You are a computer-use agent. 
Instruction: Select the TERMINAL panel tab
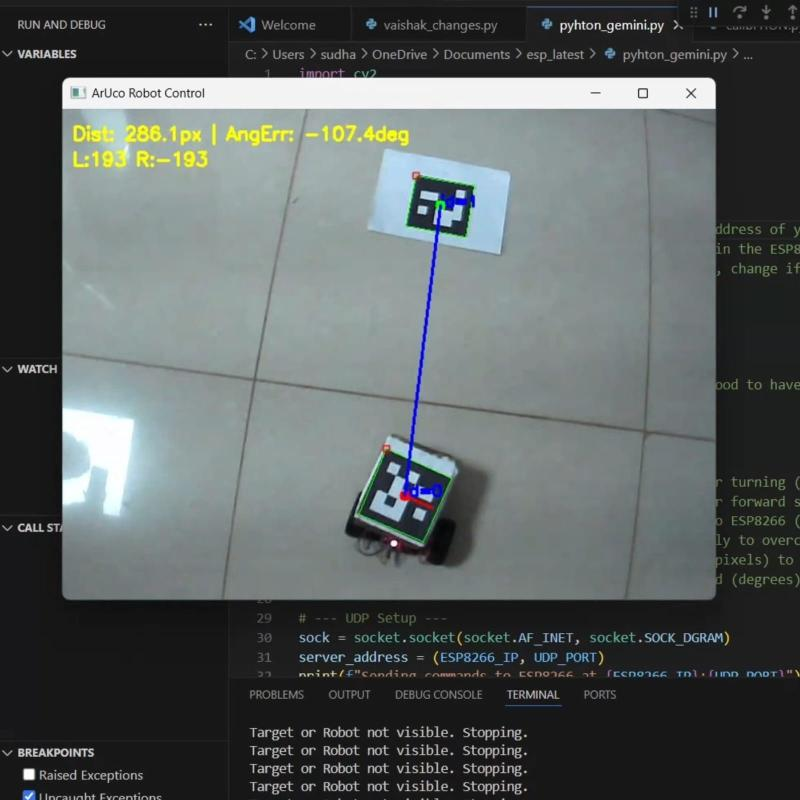pyautogui.click(x=533, y=694)
